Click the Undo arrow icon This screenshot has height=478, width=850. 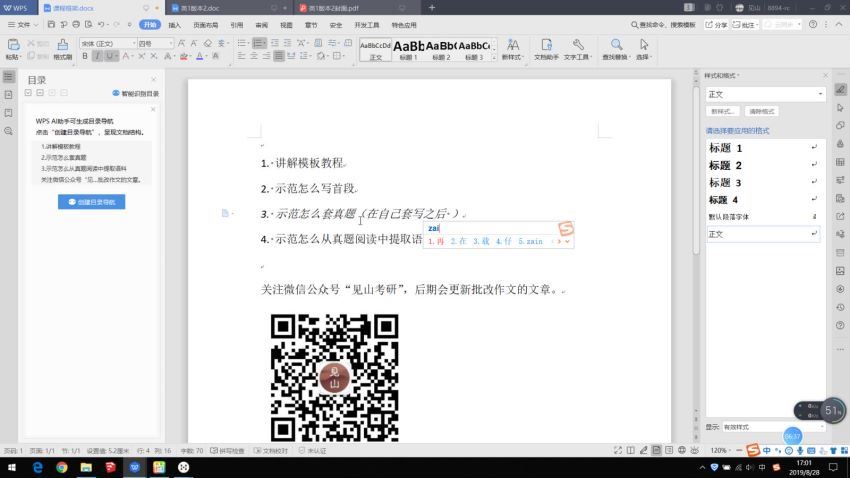[x=101, y=24]
